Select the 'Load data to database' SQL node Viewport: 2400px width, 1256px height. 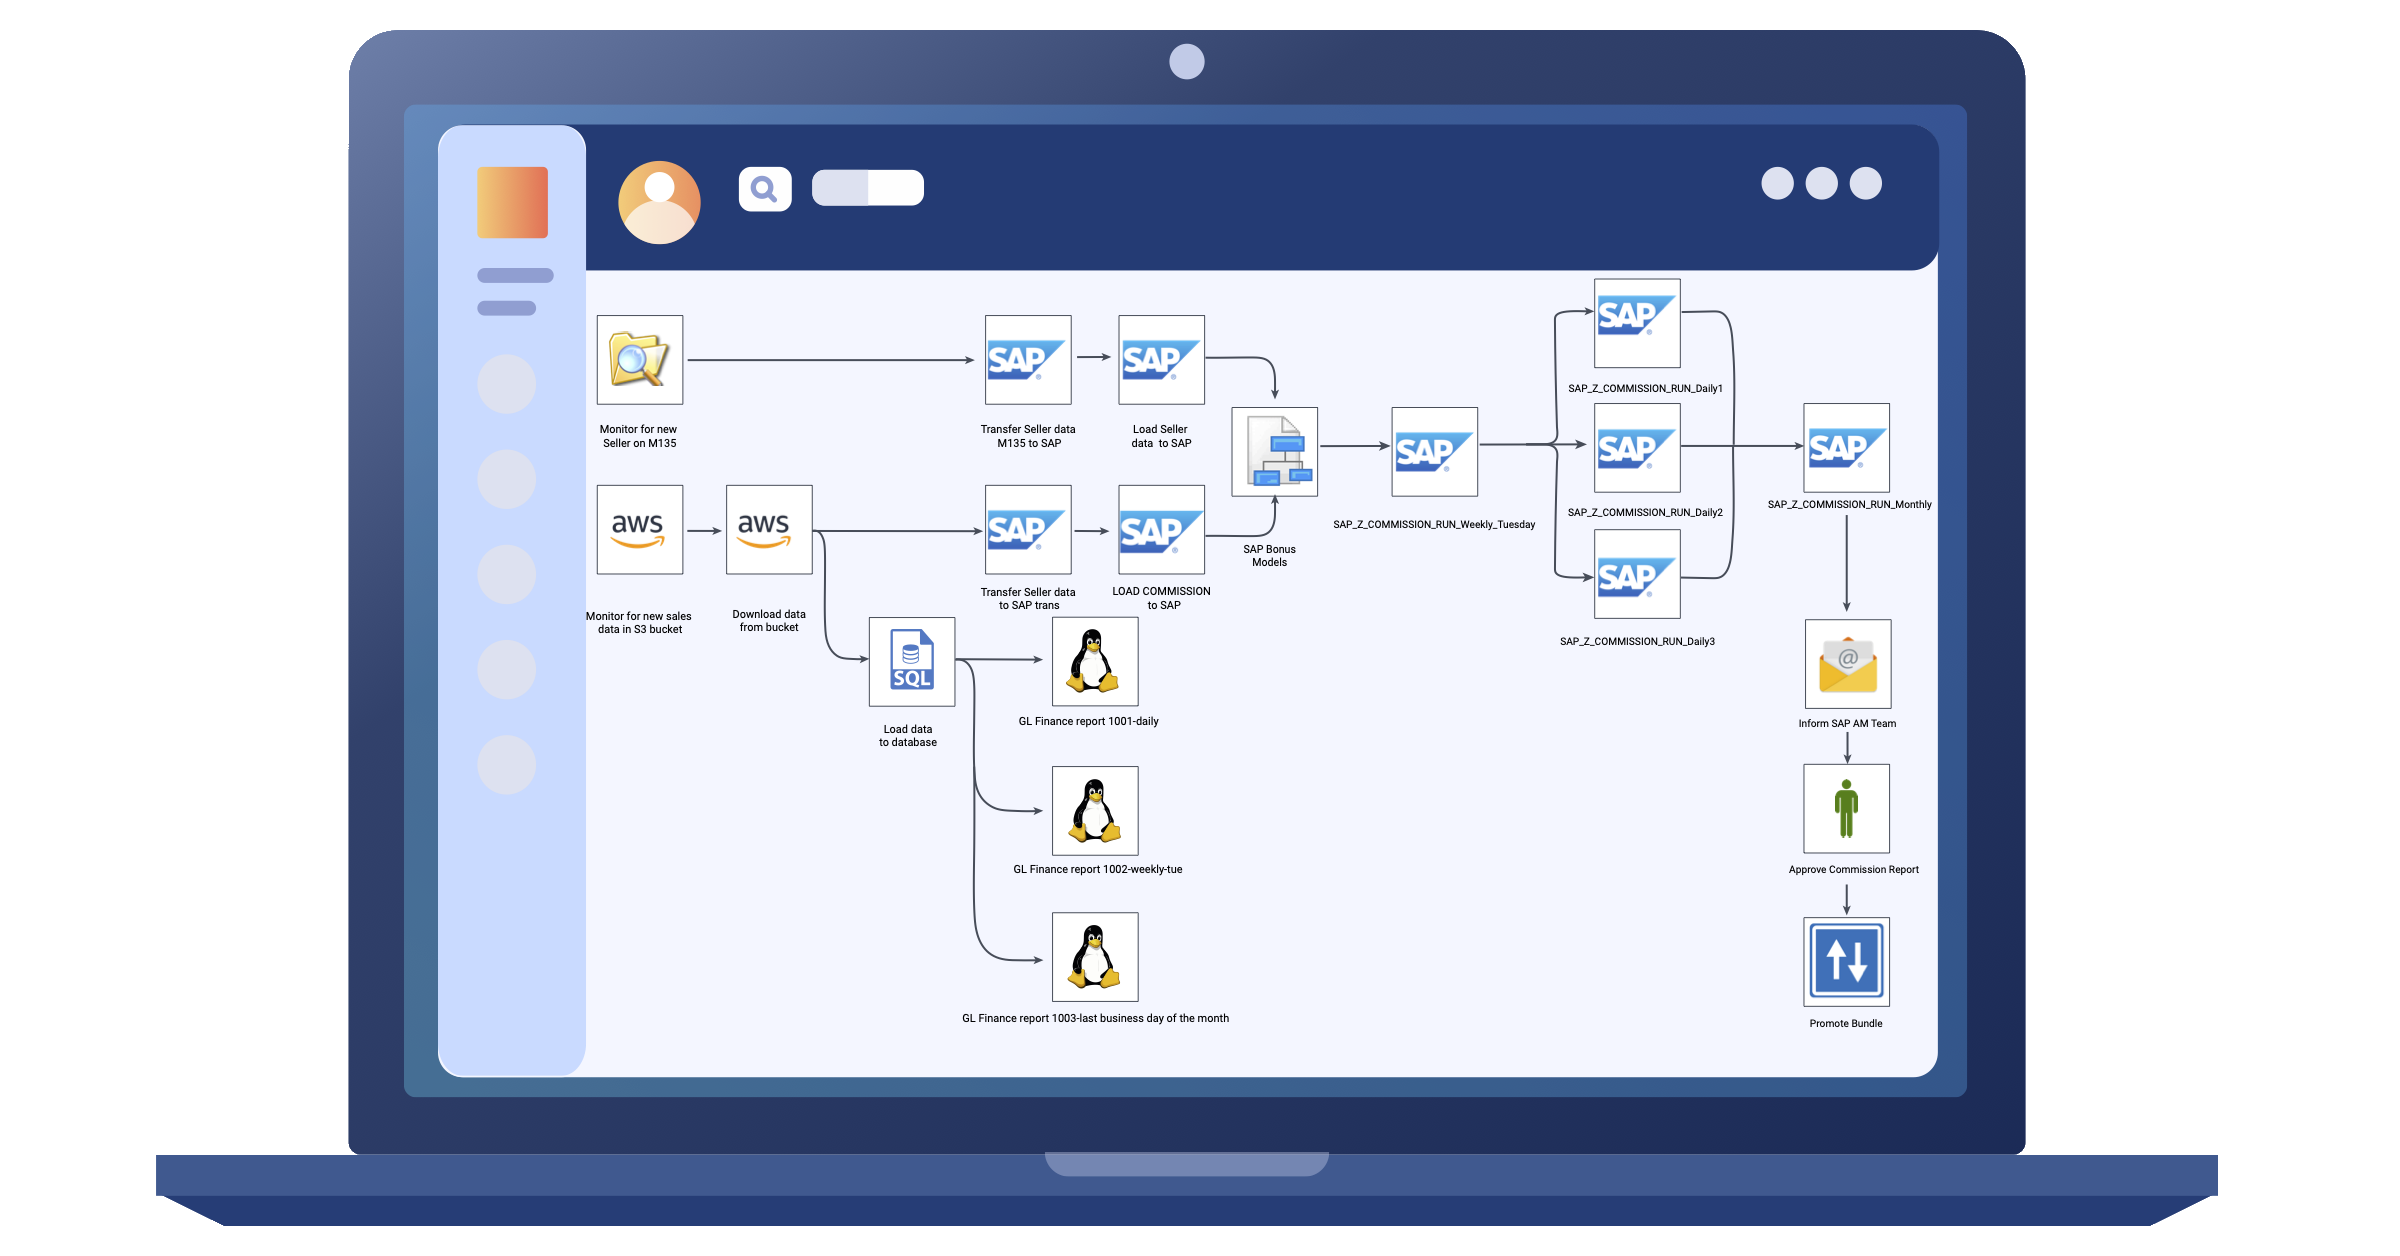pyautogui.click(x=911, y=662)
